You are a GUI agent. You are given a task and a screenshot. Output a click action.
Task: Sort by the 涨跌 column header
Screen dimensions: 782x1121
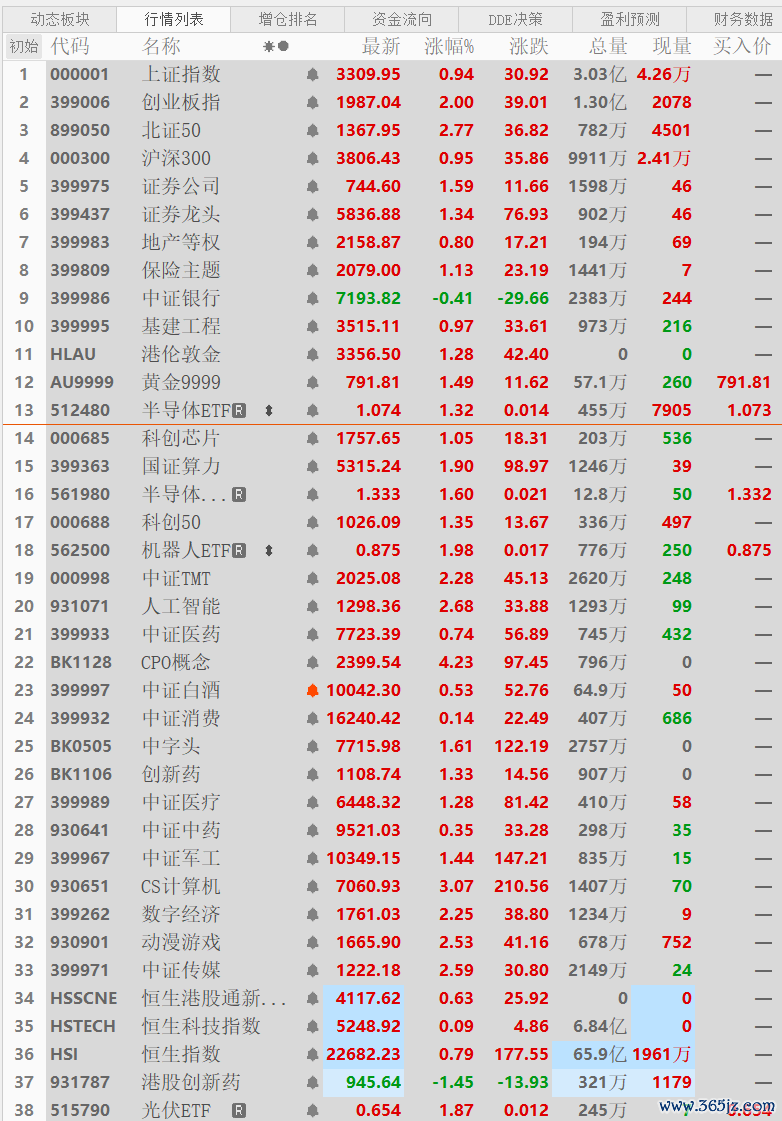click(x=529, y=46)
